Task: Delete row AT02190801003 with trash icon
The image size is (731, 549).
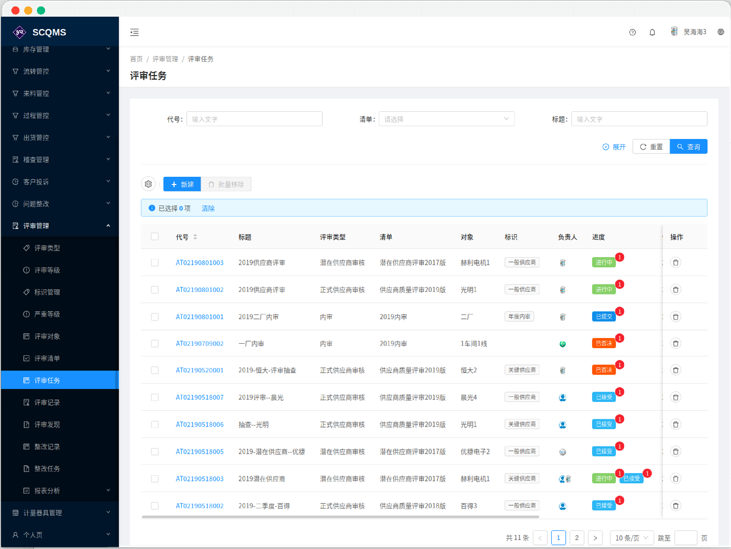Action: click(675, 263)
